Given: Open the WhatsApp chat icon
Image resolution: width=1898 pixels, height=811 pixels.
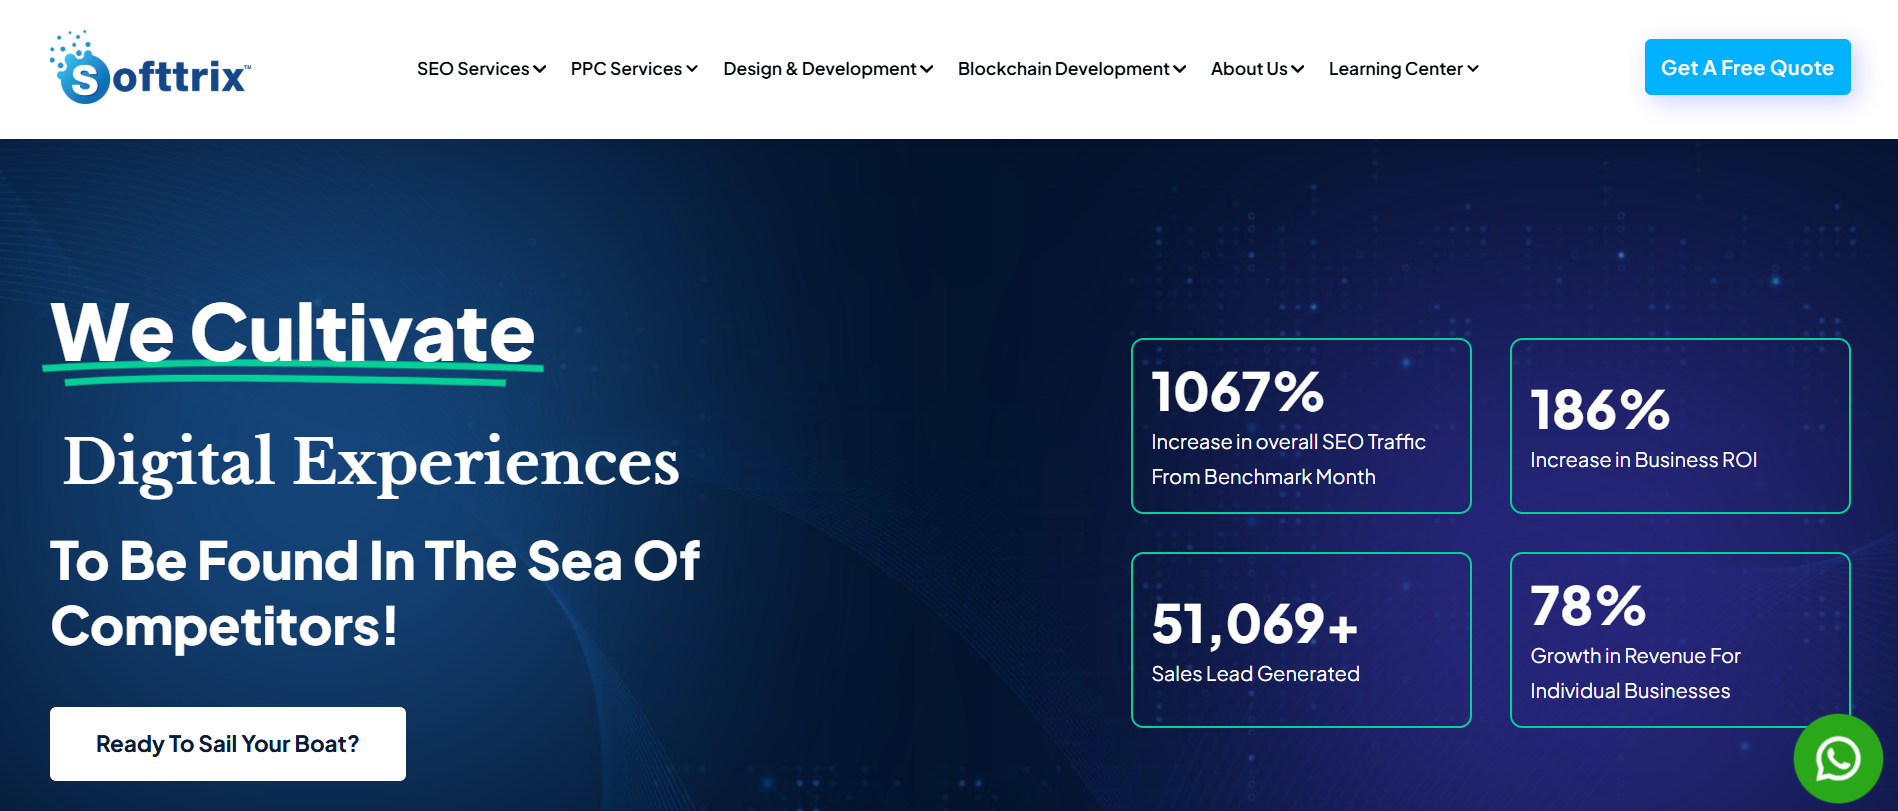Looking at the screenshot, I should (x=1838, y=758).
